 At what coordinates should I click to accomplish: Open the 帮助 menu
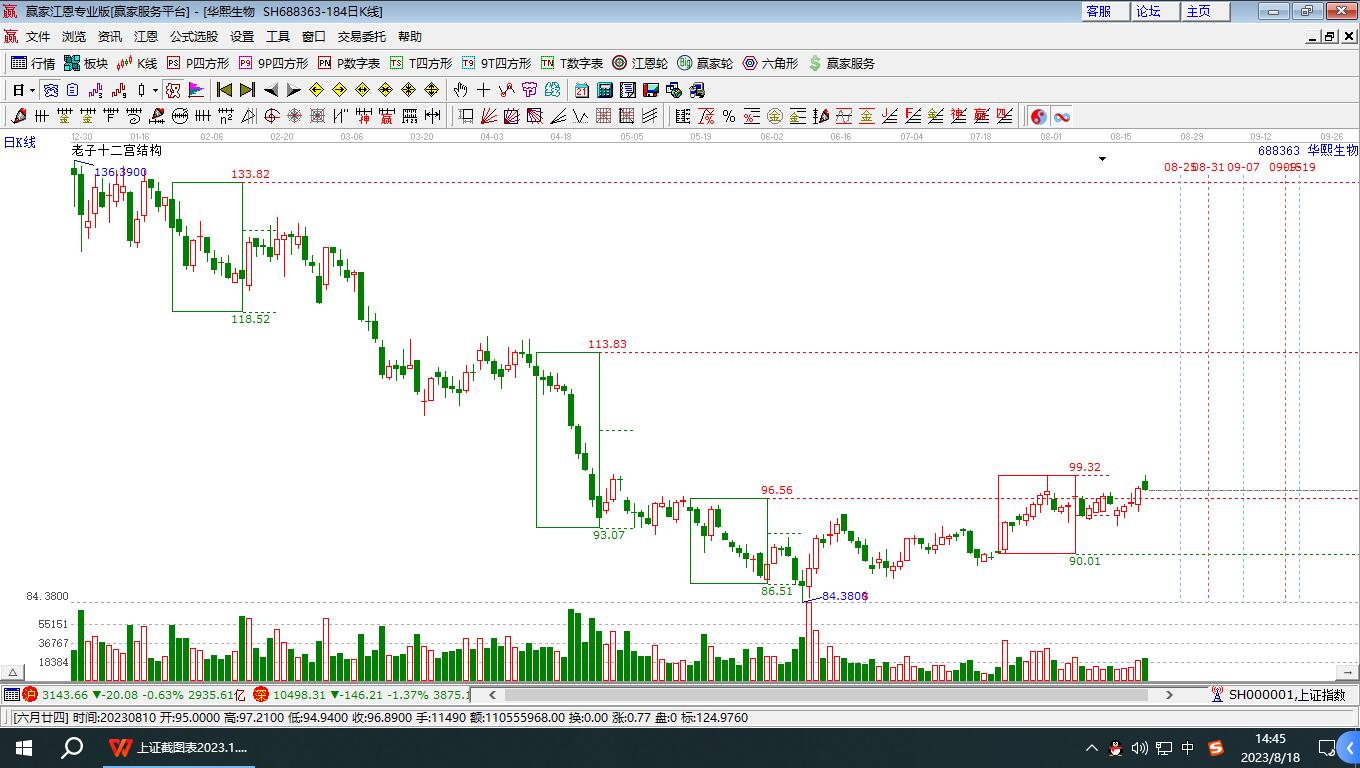click(410, 36)
